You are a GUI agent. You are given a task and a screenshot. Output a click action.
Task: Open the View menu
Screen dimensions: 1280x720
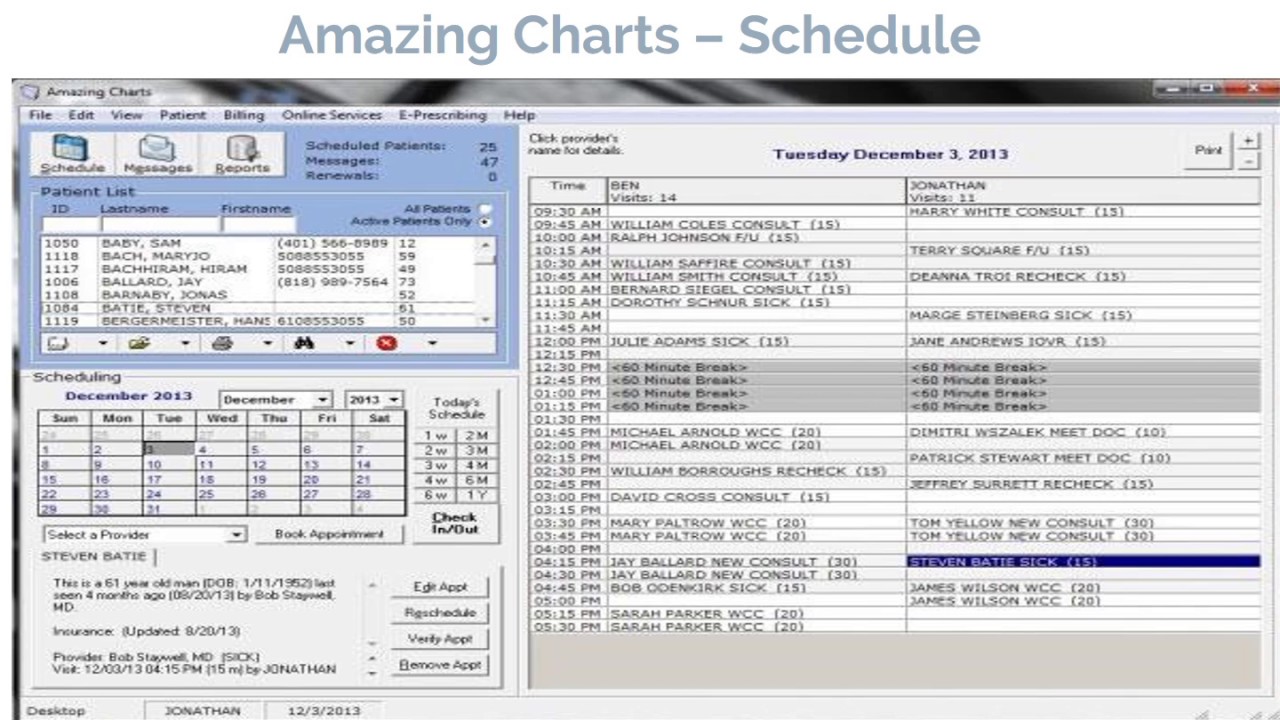coord(127,115)
